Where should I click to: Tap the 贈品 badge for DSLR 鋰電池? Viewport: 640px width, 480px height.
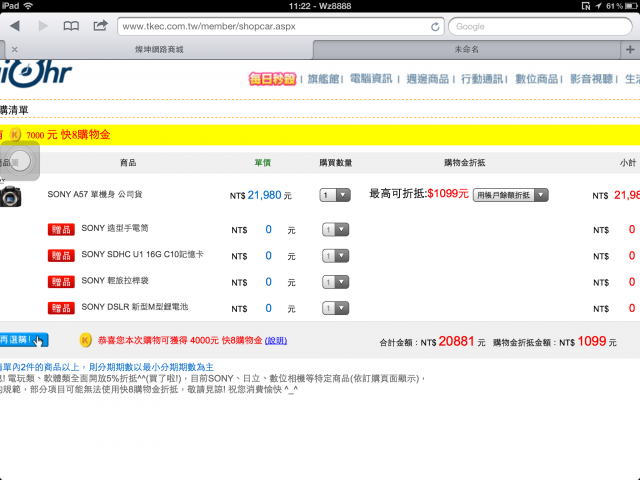tap(61, 308)
